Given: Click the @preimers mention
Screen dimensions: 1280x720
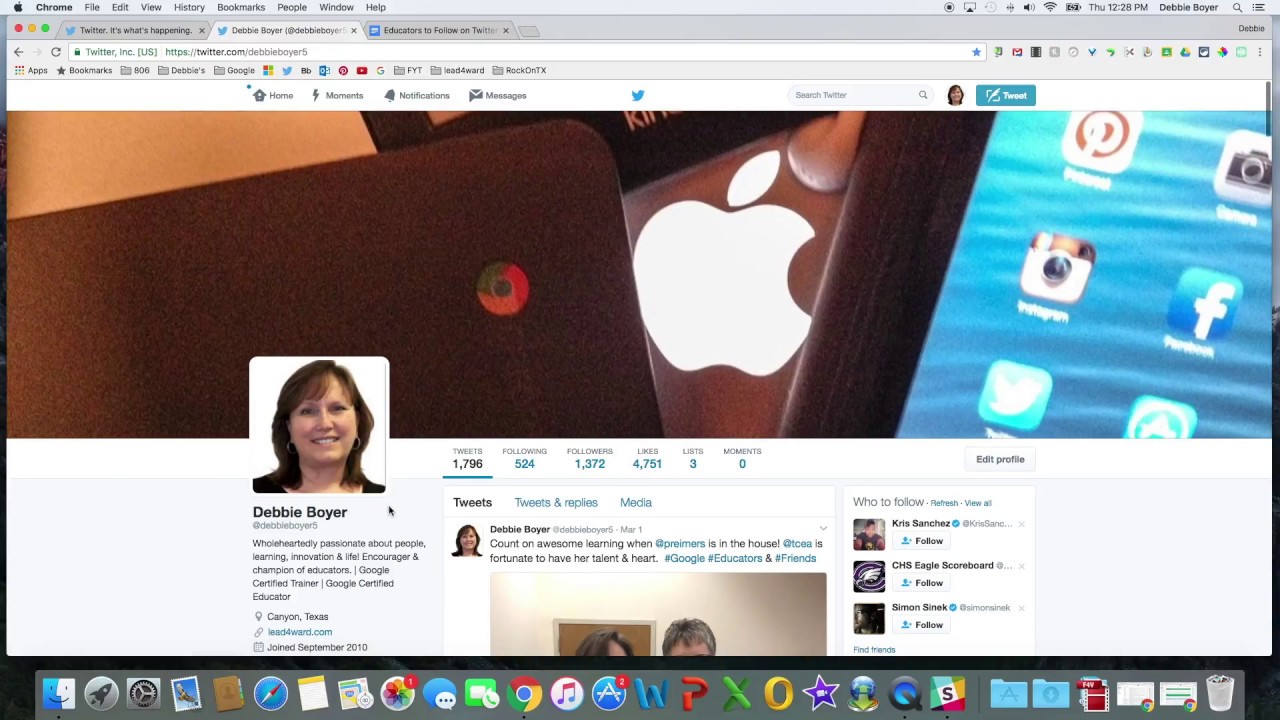Looking at the screenshot, I should coord(680,544).
